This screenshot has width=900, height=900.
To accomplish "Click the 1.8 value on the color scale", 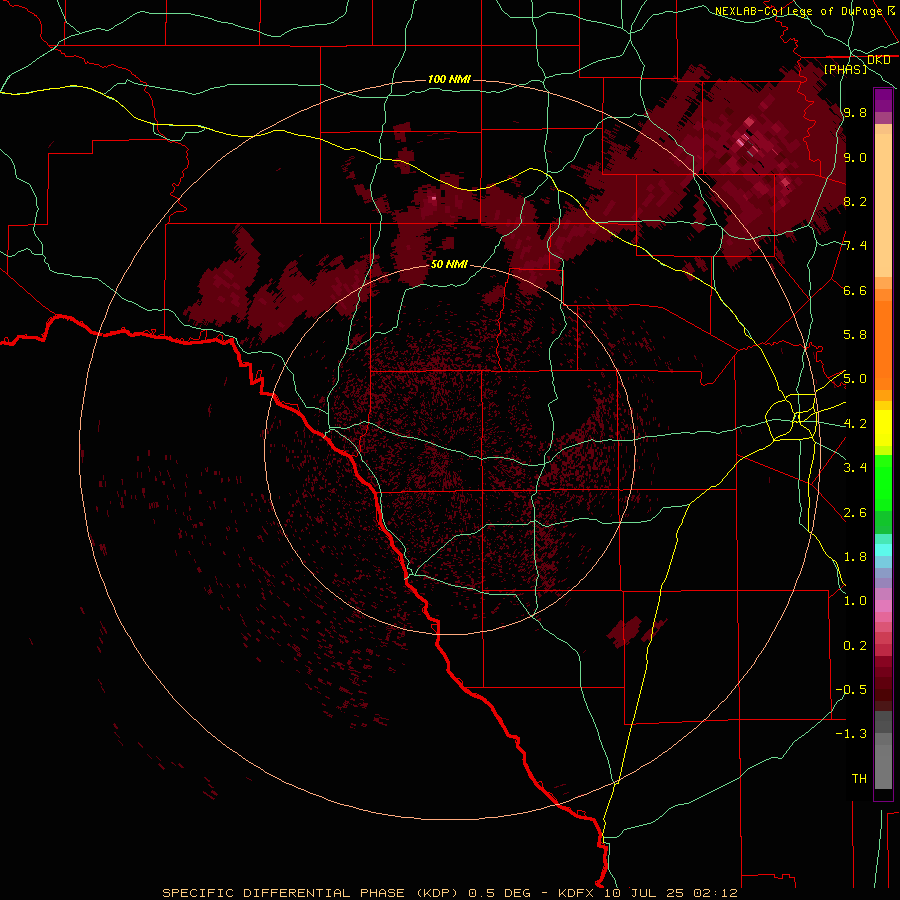I will (x=855, y=557).
